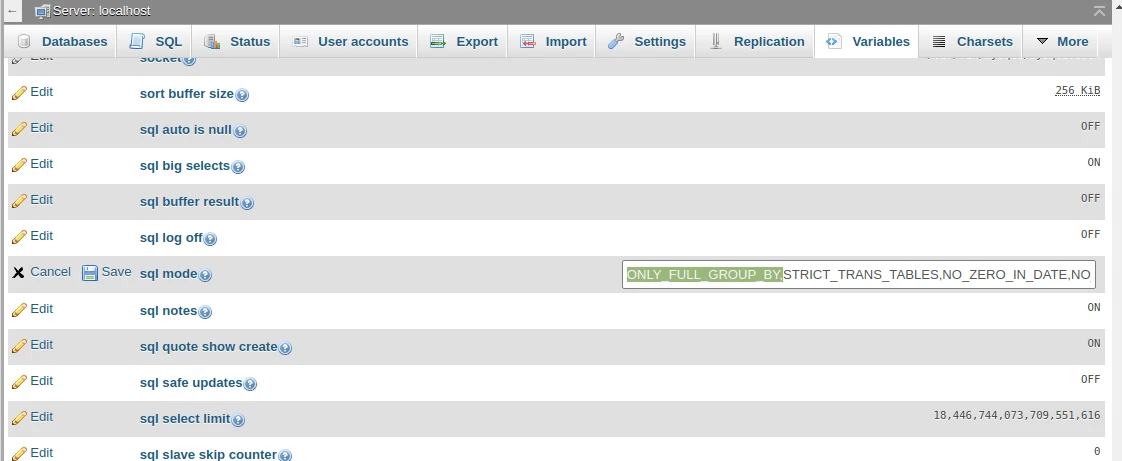Viewport: 1122px width, 461px height.
Task: Collapse the top panel using the corner arrow
Action: point(1100,10)
